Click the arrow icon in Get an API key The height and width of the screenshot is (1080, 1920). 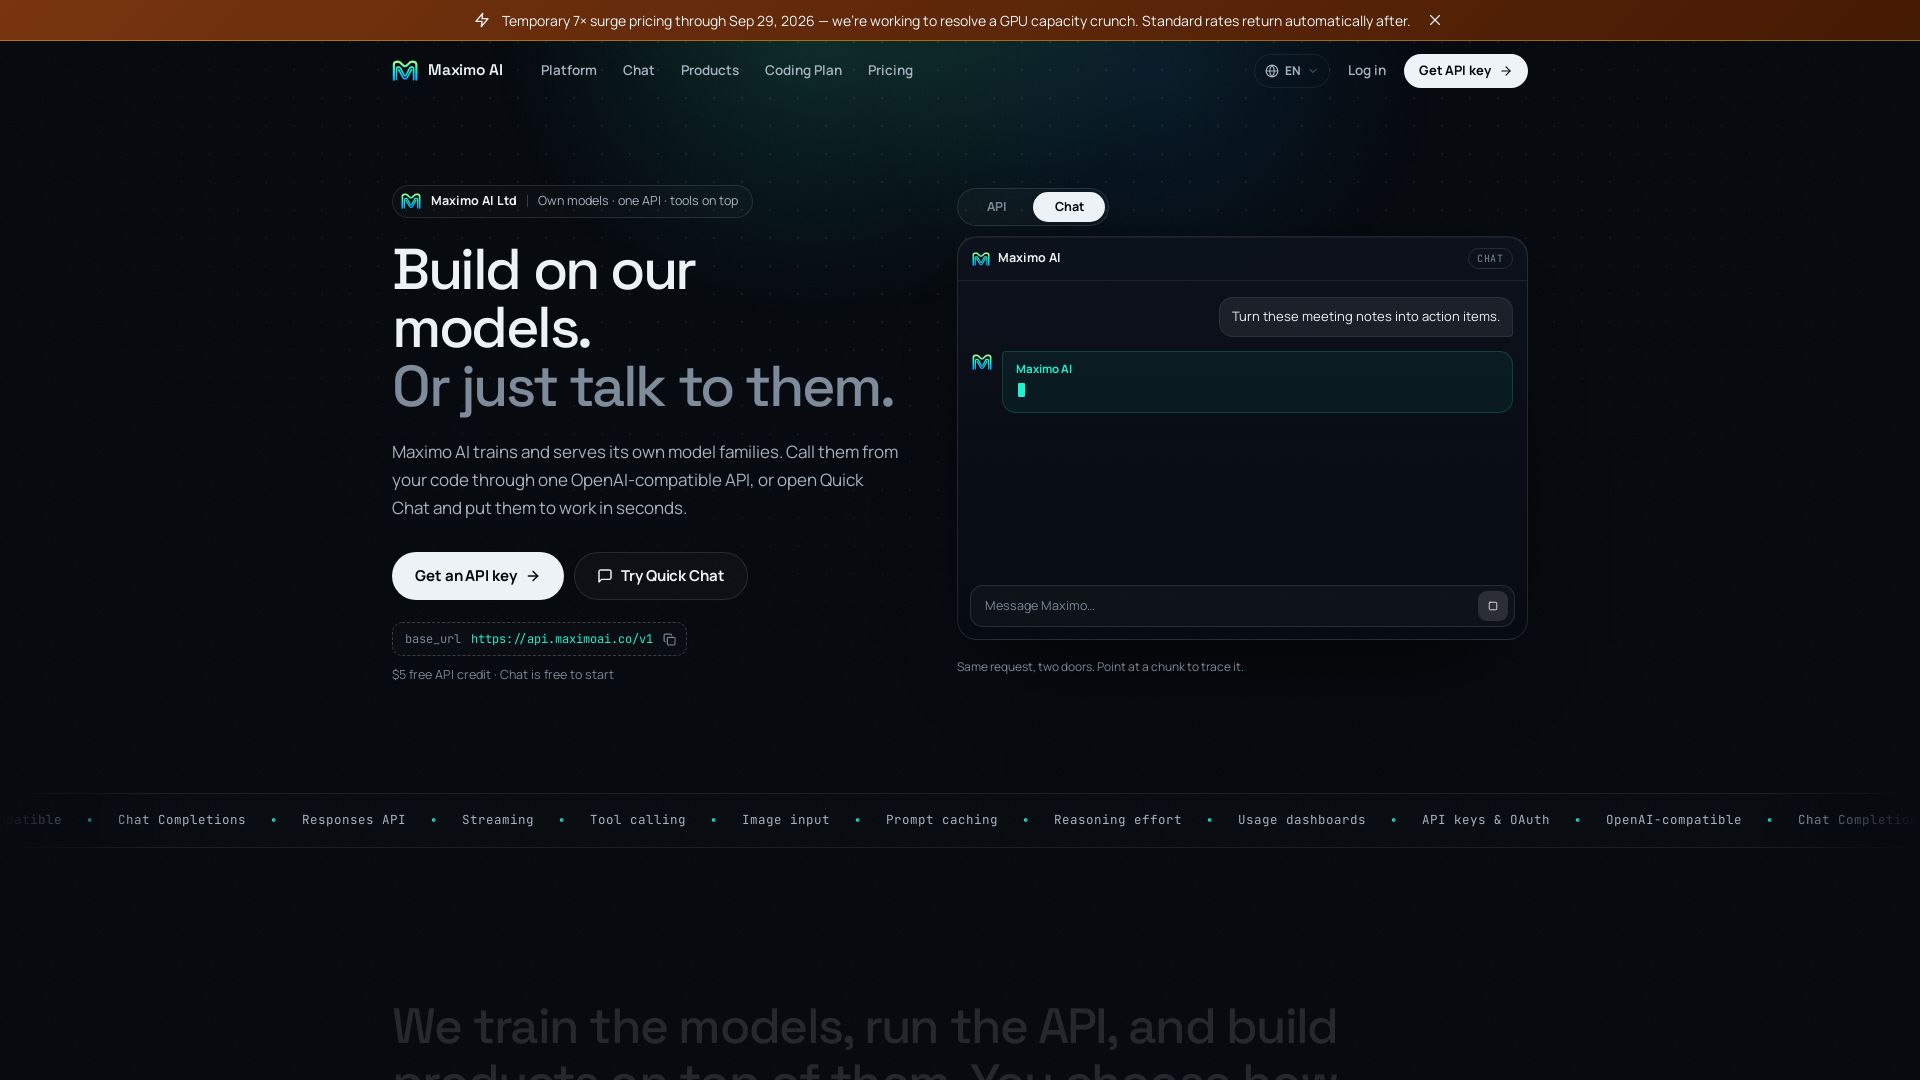pyautogui.click(x=533, y=576)
